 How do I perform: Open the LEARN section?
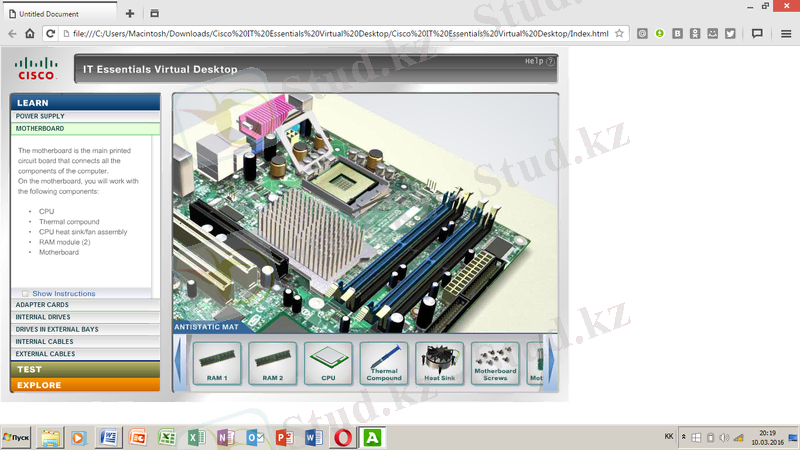click(x=85, y=103)
